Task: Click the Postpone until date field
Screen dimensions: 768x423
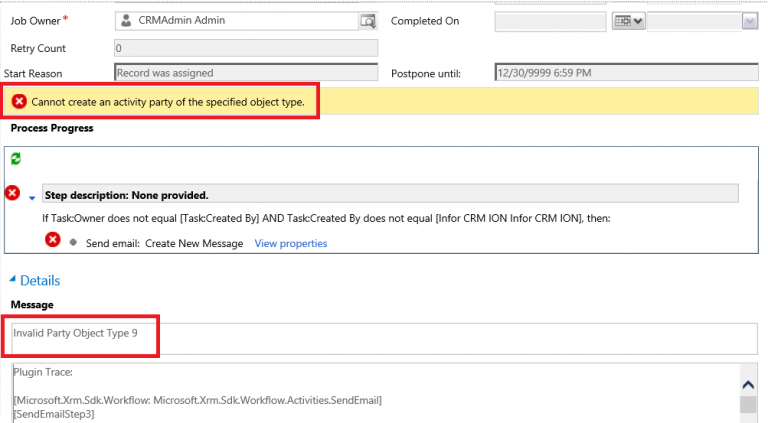Action: tap(626, 72)
